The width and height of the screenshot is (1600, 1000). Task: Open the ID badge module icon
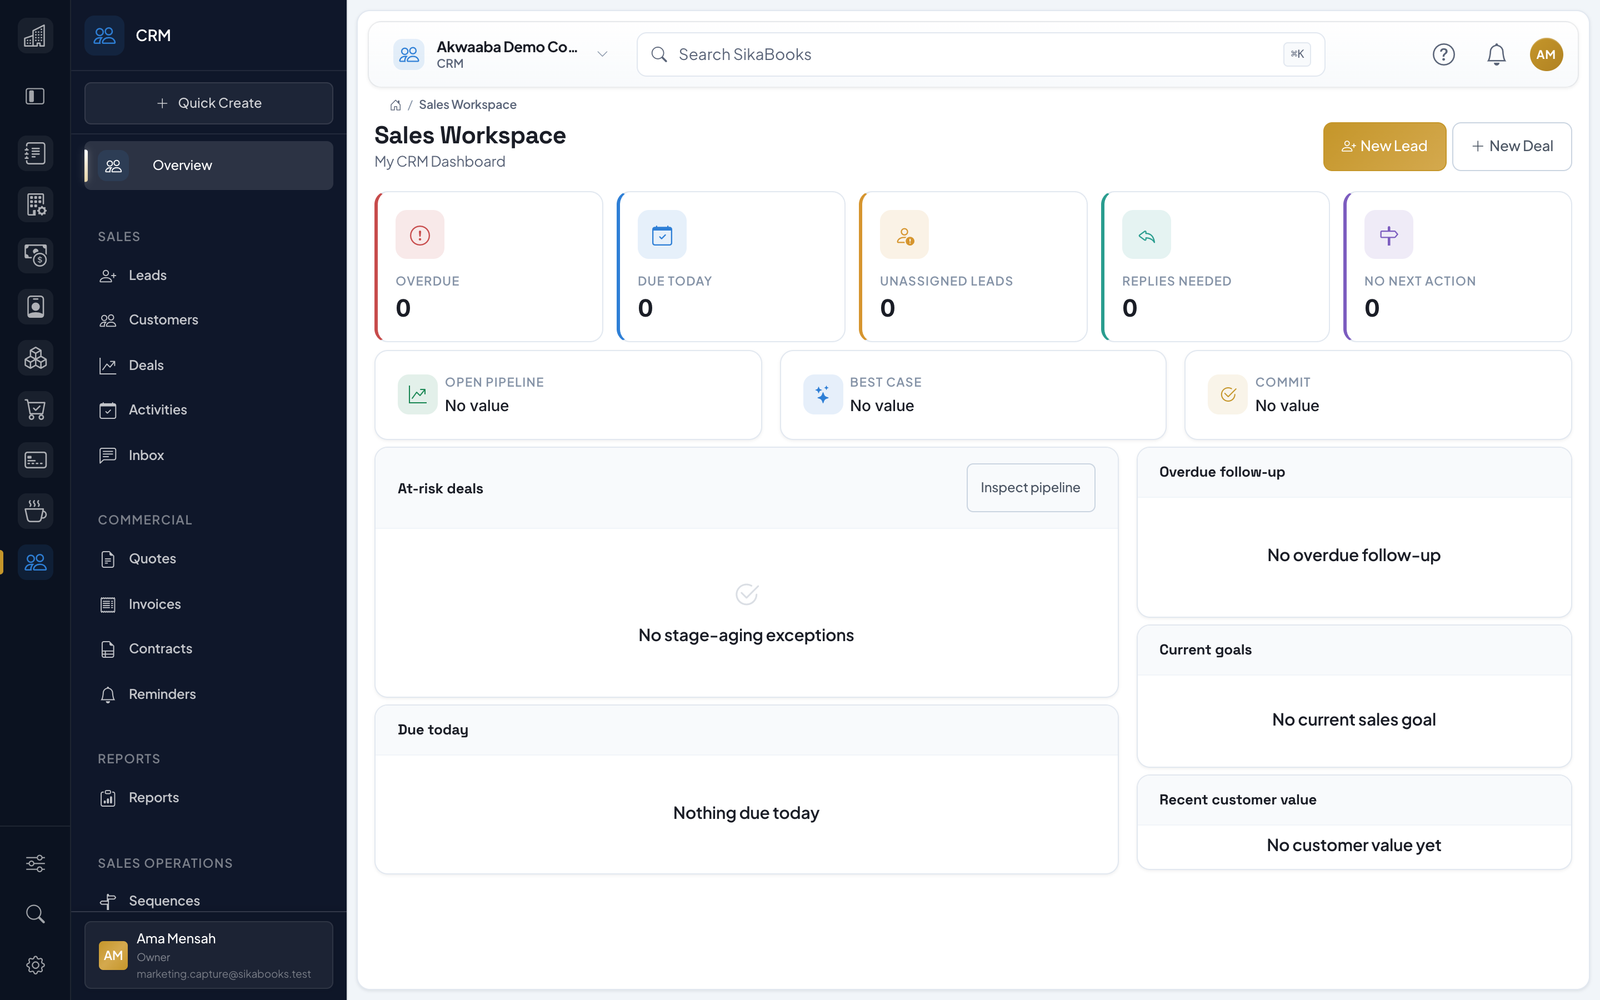35,306
